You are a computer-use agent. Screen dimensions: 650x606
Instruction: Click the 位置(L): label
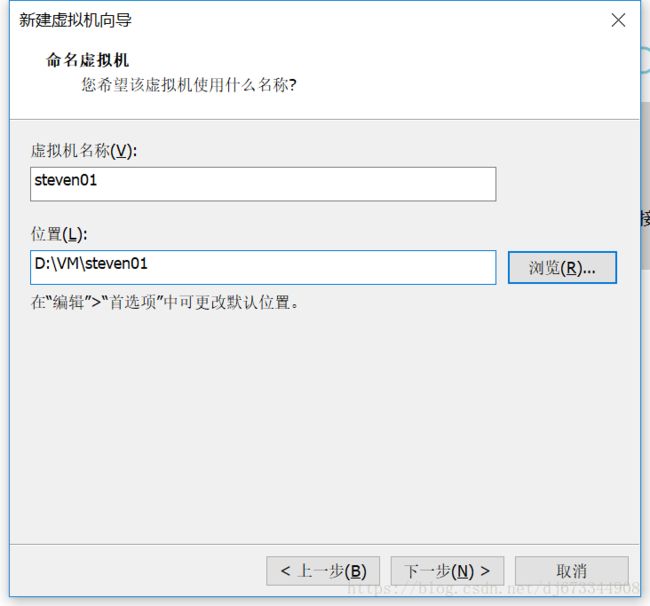[x=59, y=234]
